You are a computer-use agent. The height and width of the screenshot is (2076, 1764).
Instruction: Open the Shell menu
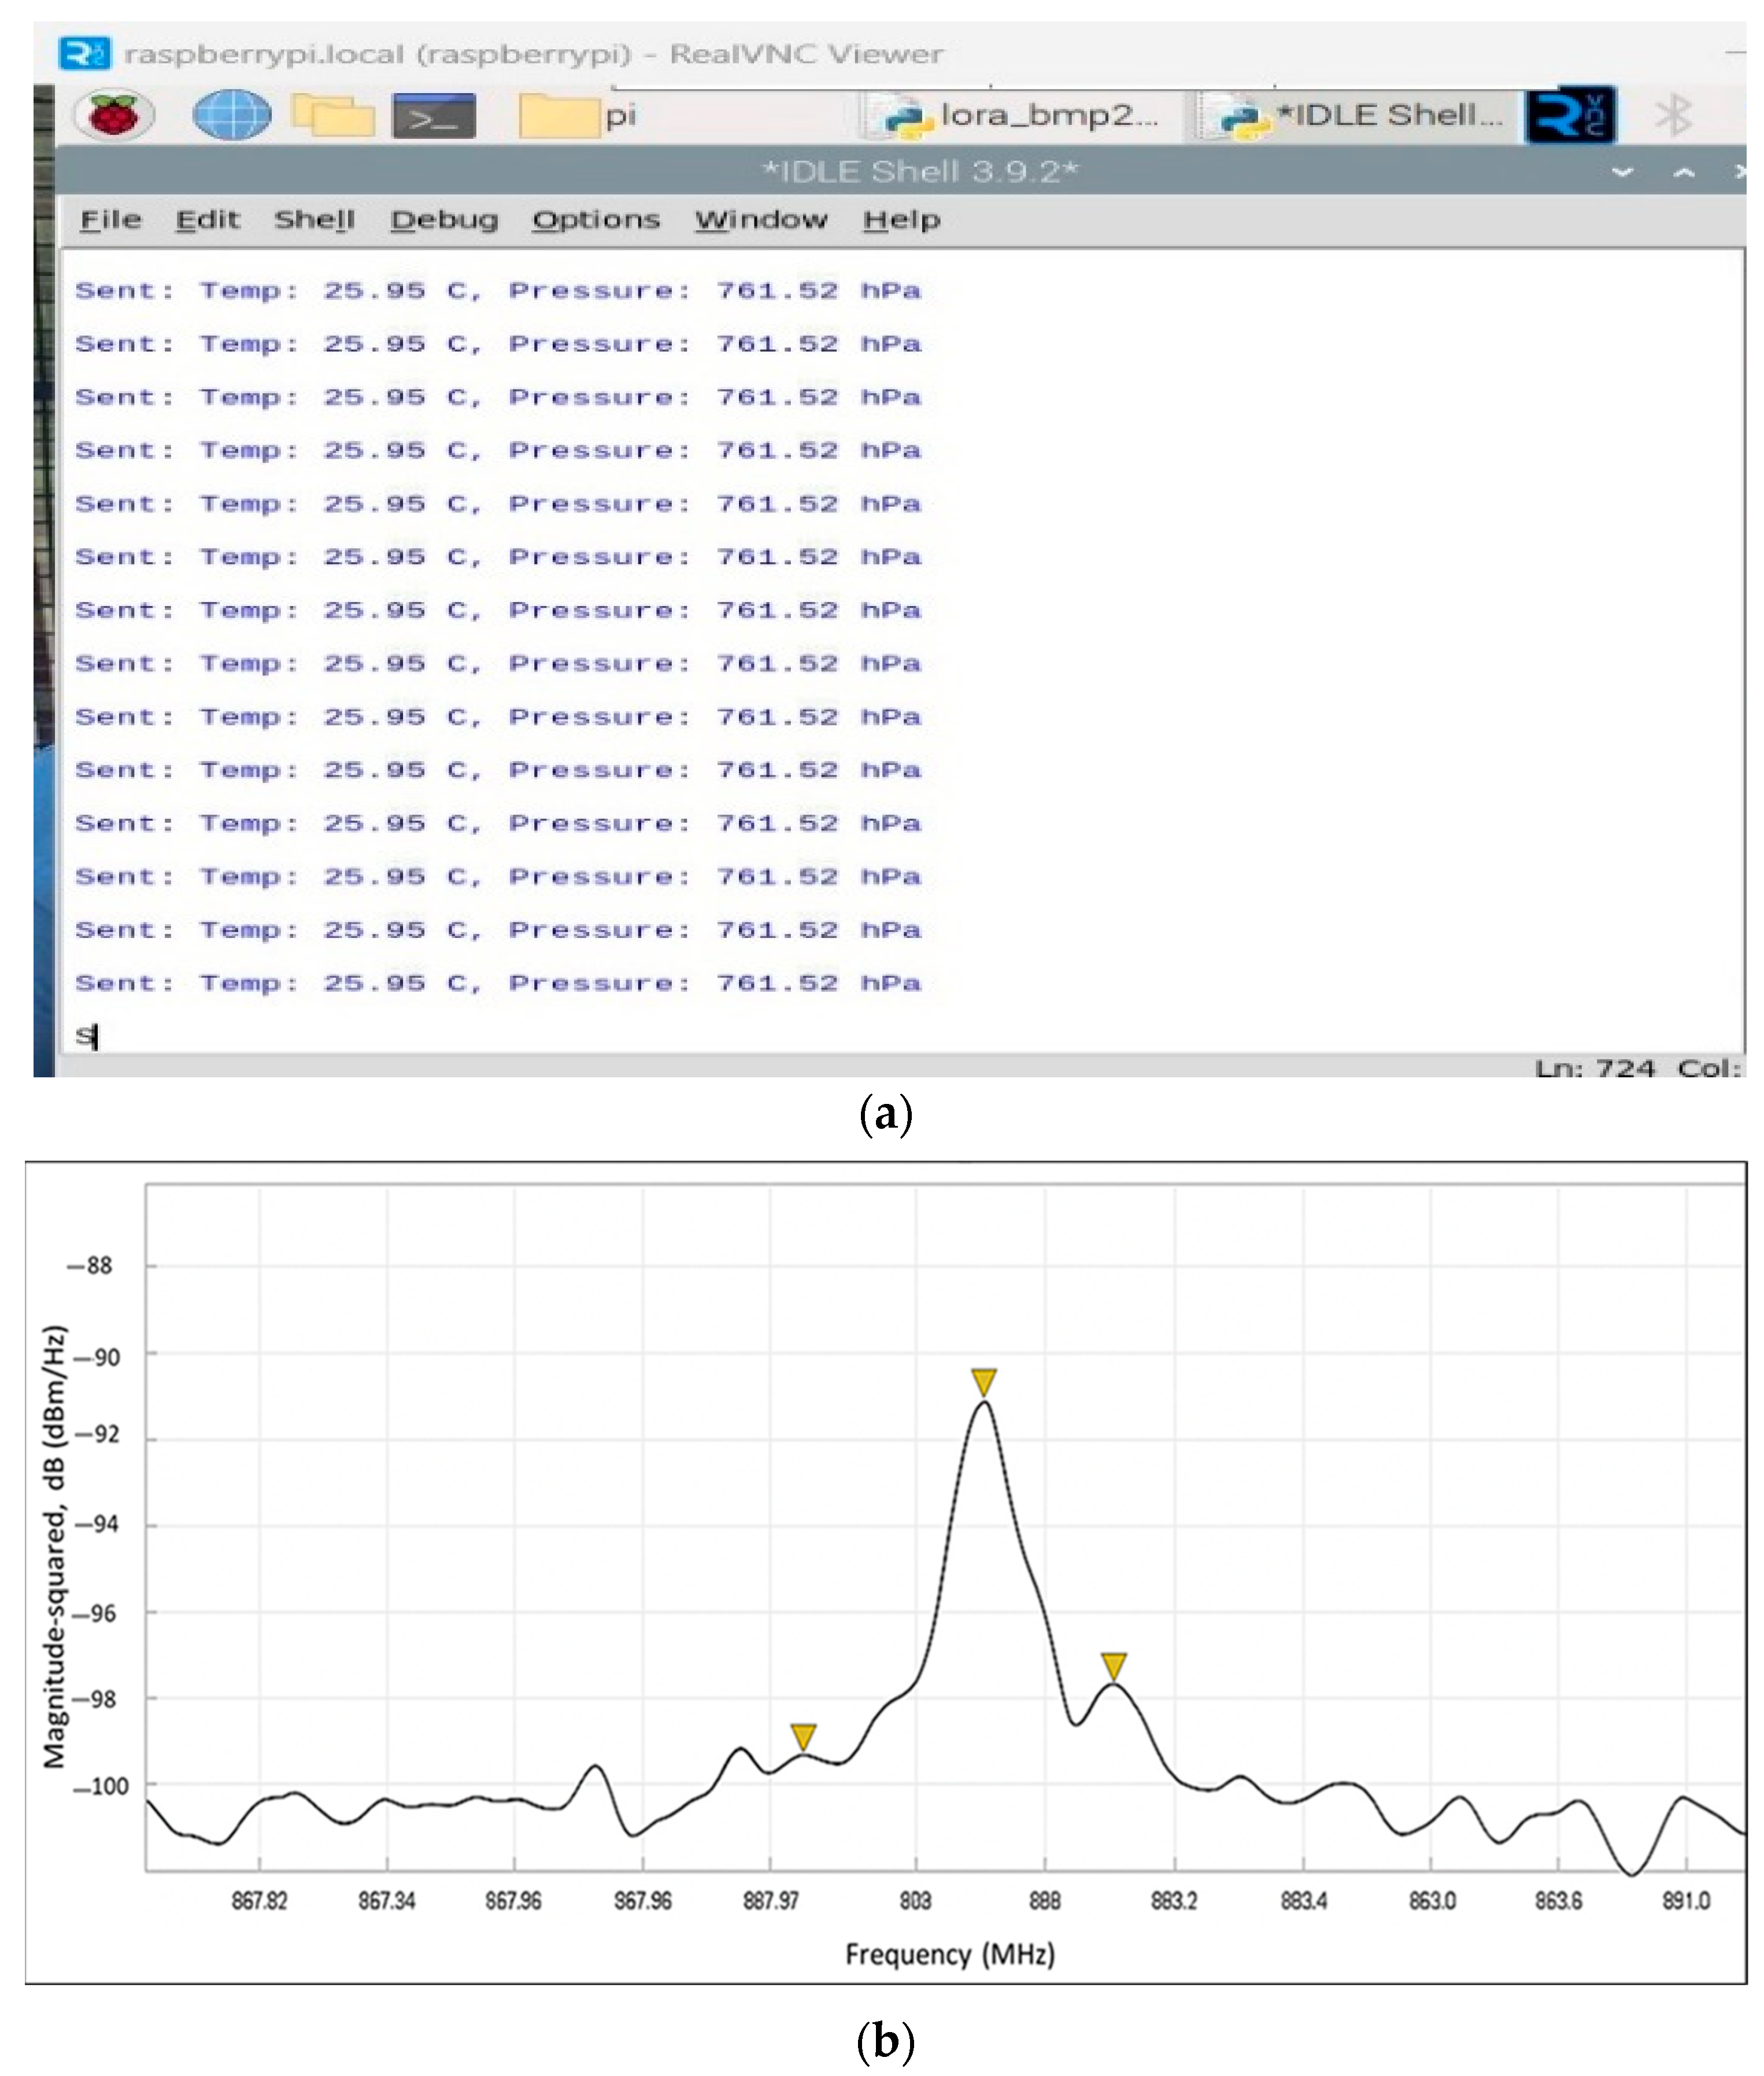[x=314, y=219]
